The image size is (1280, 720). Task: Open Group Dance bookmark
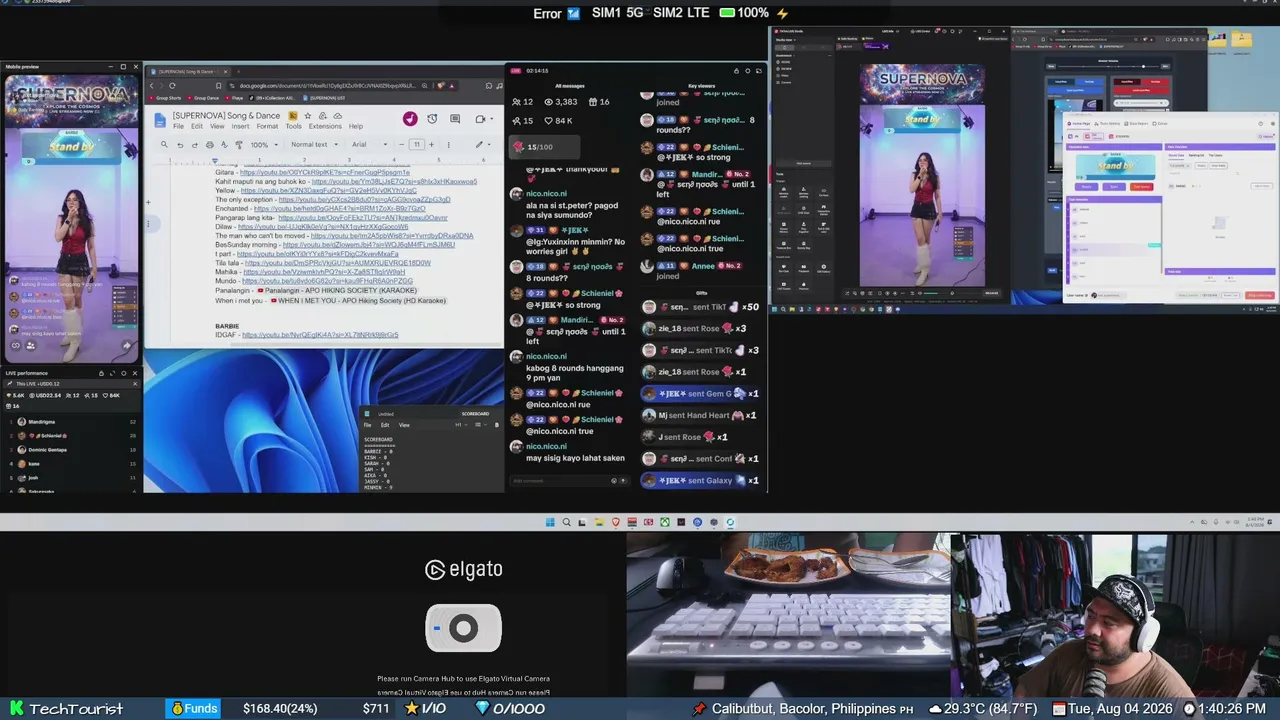pyautogui.click(x=203, y=98)
